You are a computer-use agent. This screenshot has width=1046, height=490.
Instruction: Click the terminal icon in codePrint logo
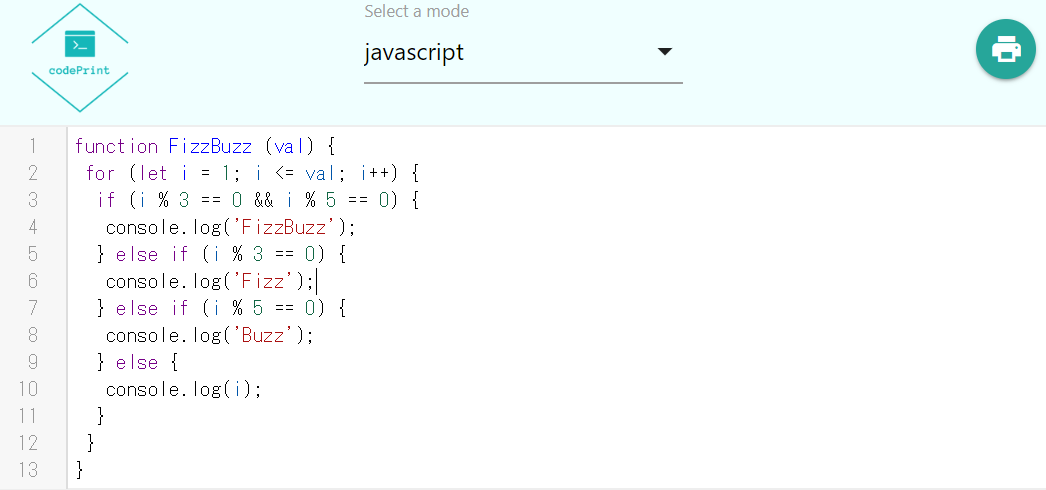click(x=80, y=44)
